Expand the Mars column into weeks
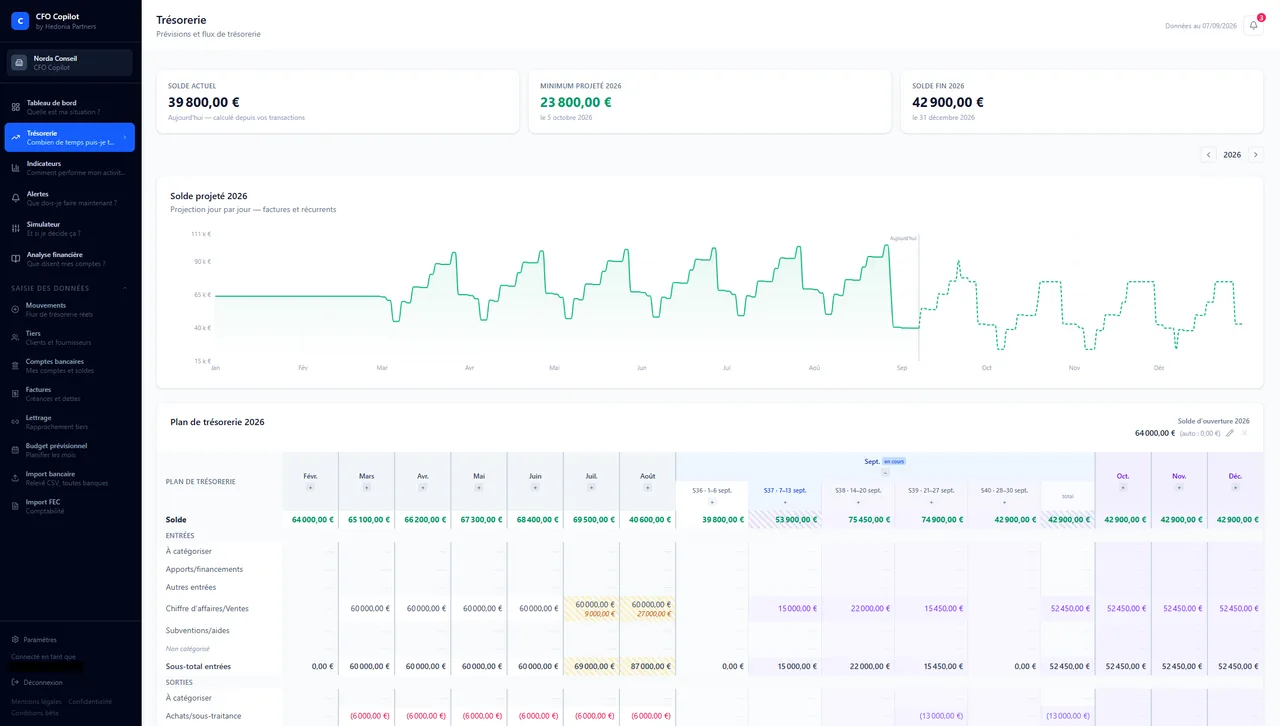 [x=367, y=488]
